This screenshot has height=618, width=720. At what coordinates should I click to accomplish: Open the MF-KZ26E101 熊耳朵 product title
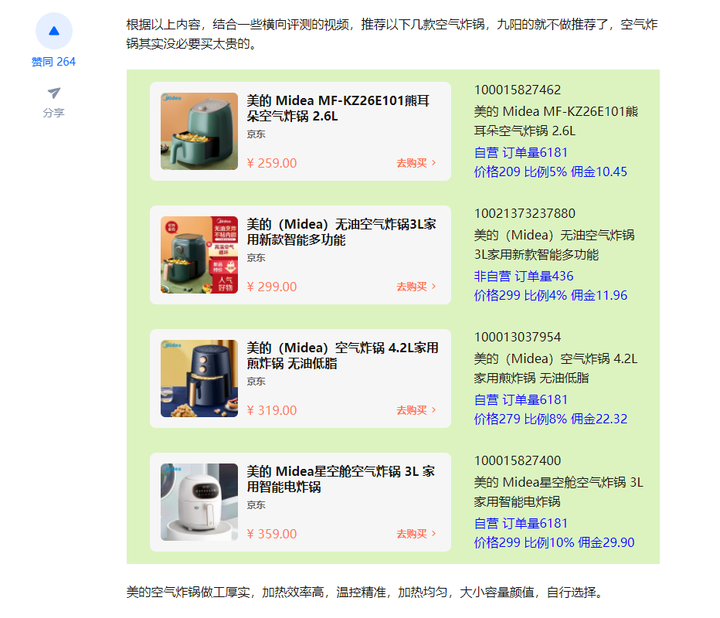click(338, 108)
